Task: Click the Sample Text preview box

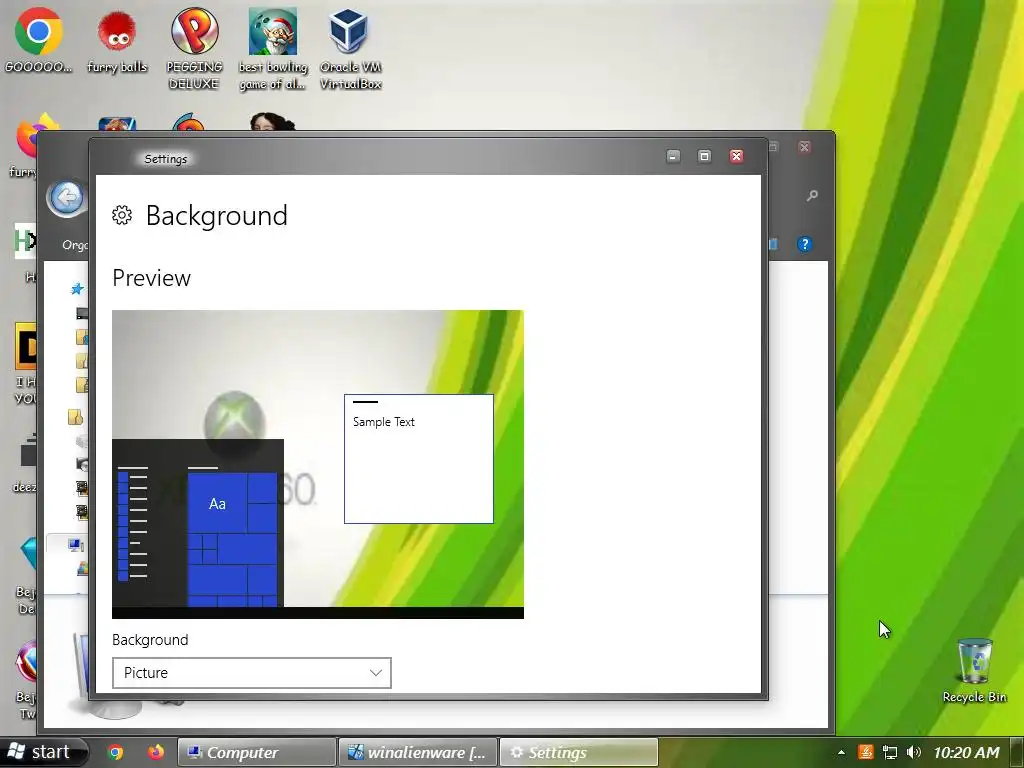Action: coord(419,458)
